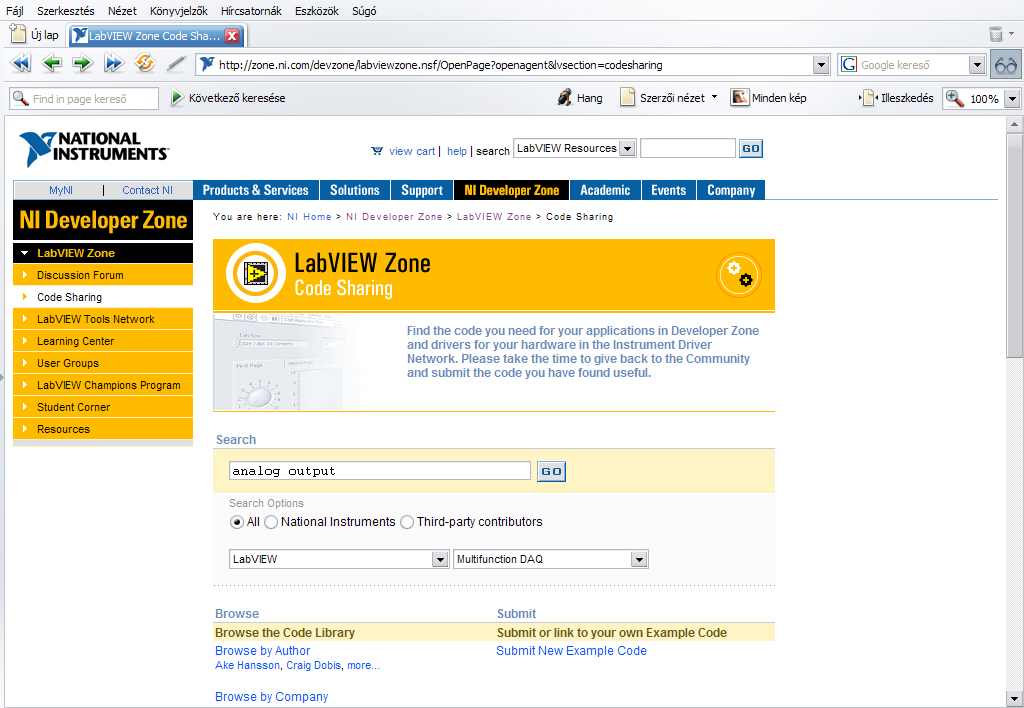The width and height of the screenshot is (1024, 708).
Task: Open the closed tabs trash icon
Action: click(x=995, y=33)
